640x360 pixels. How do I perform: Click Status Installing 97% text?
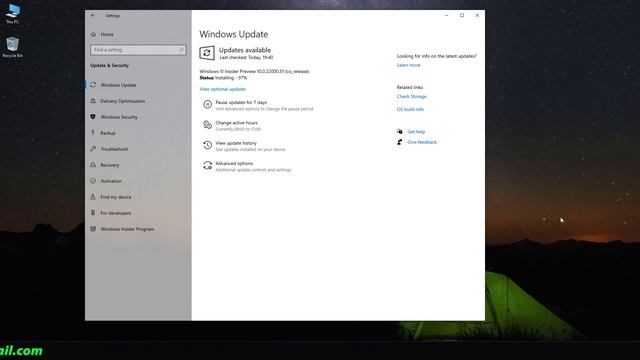[x=223, y=78]
